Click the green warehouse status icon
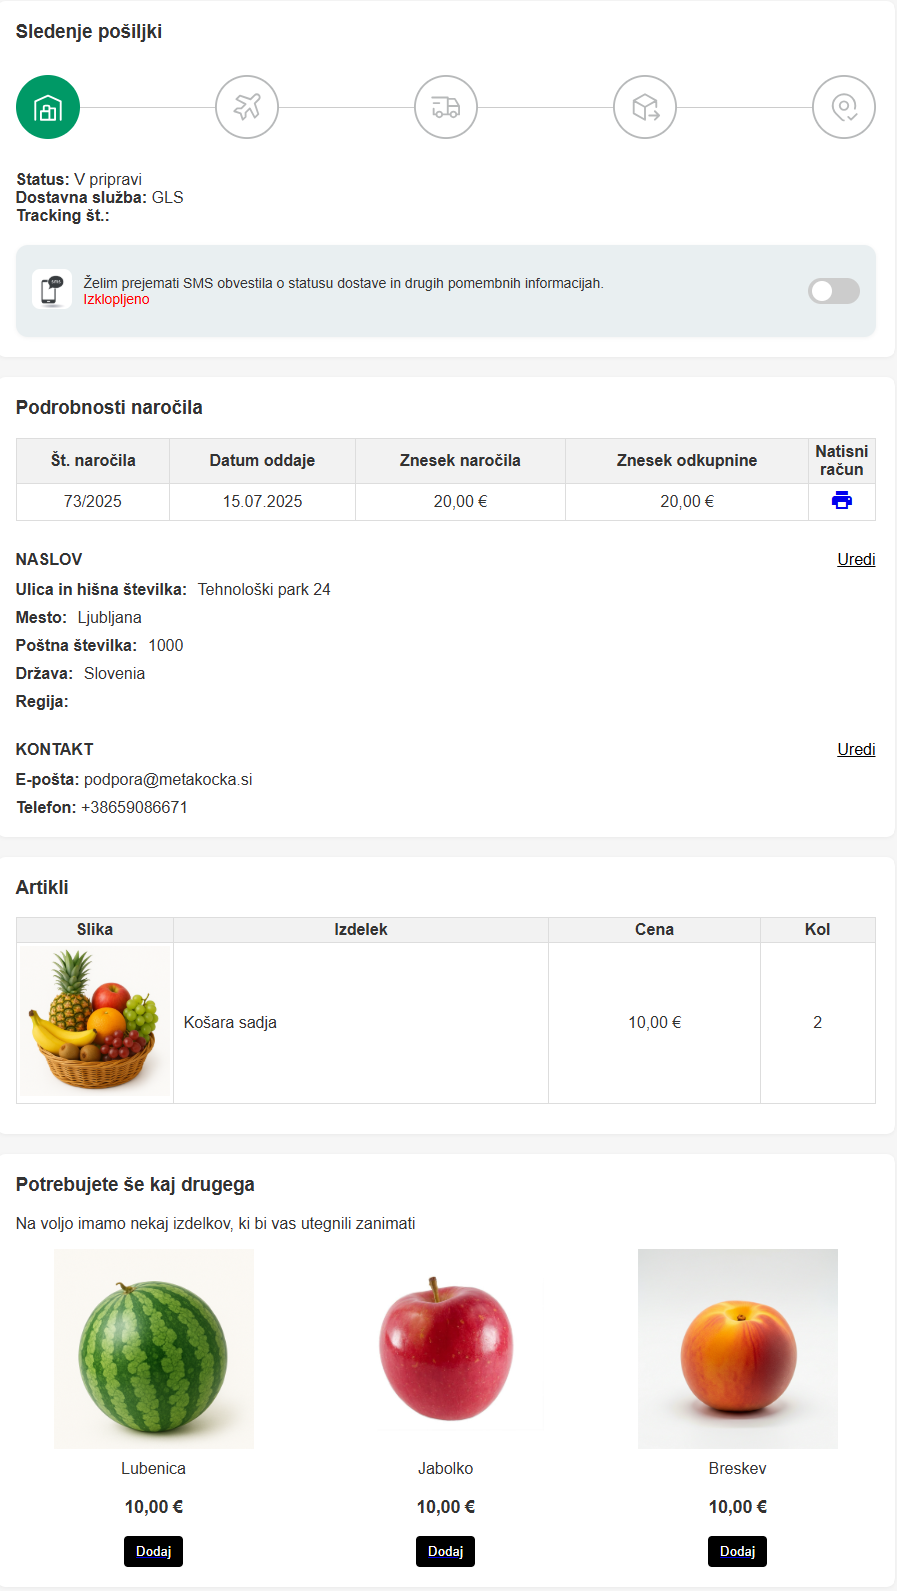897x1591 pixels. pos(48,107)
